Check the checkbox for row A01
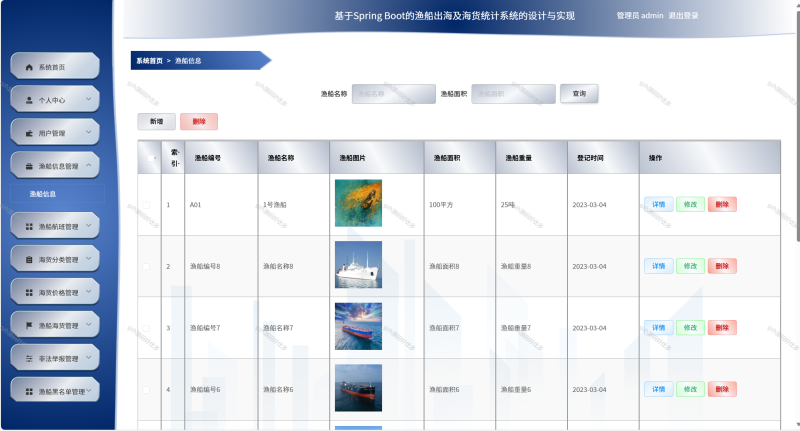800x431 pixels. click(146, 205)
